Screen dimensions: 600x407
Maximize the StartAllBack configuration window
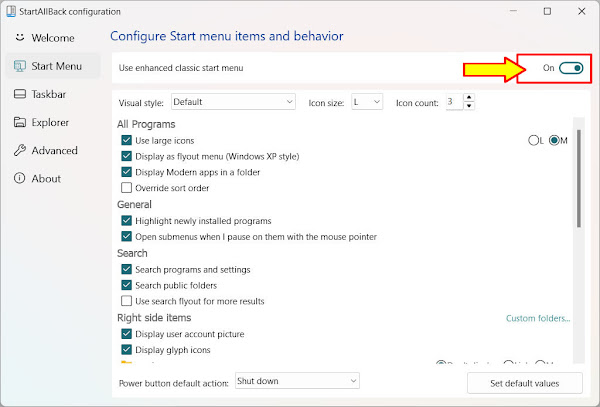547,11
